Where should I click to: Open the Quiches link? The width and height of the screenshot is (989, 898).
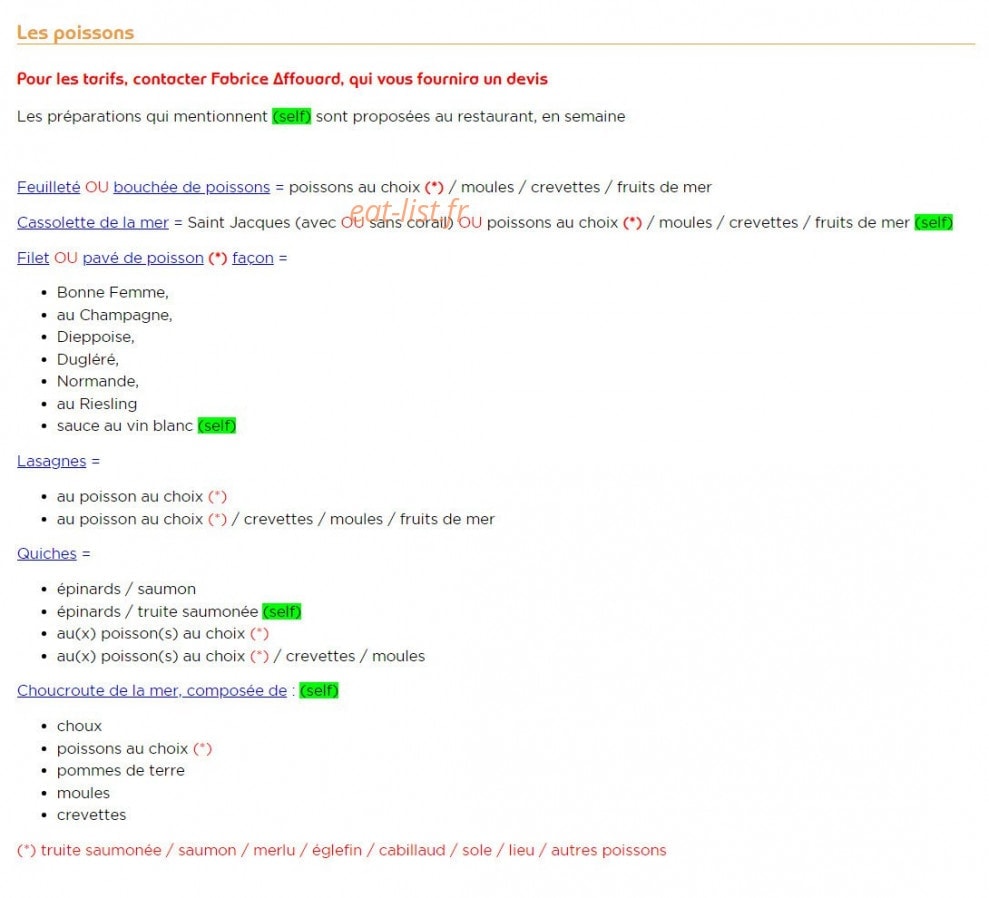(47, 554)
